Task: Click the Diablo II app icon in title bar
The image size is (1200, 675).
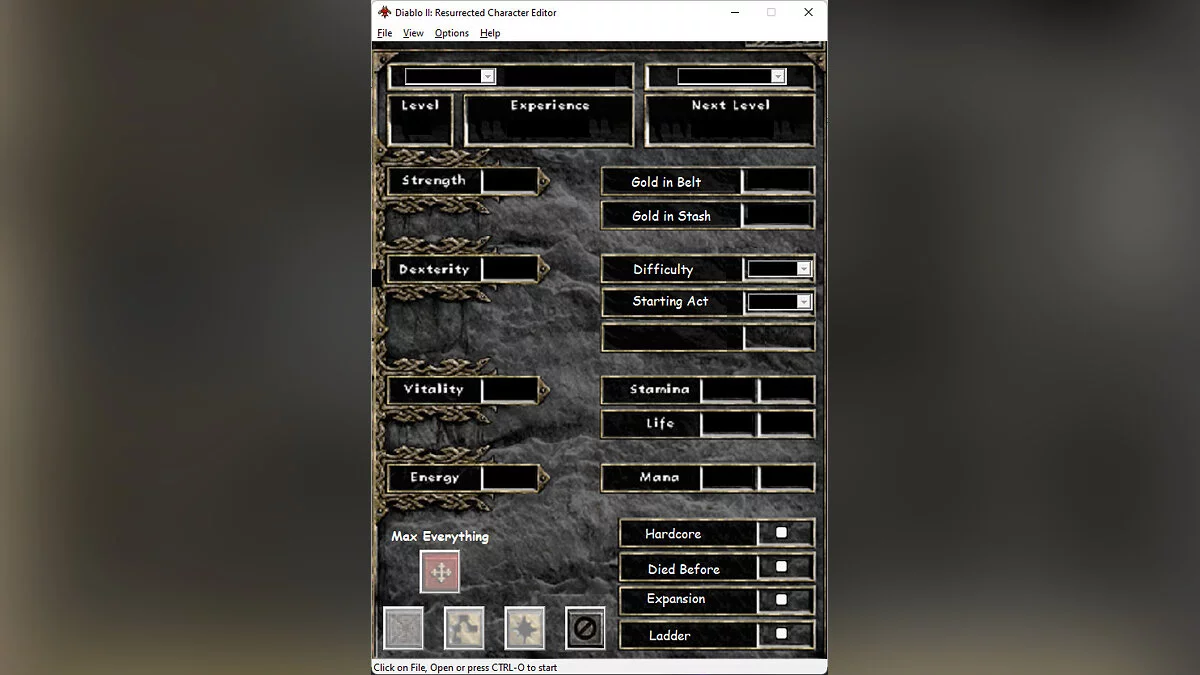Action: [385, 12]
